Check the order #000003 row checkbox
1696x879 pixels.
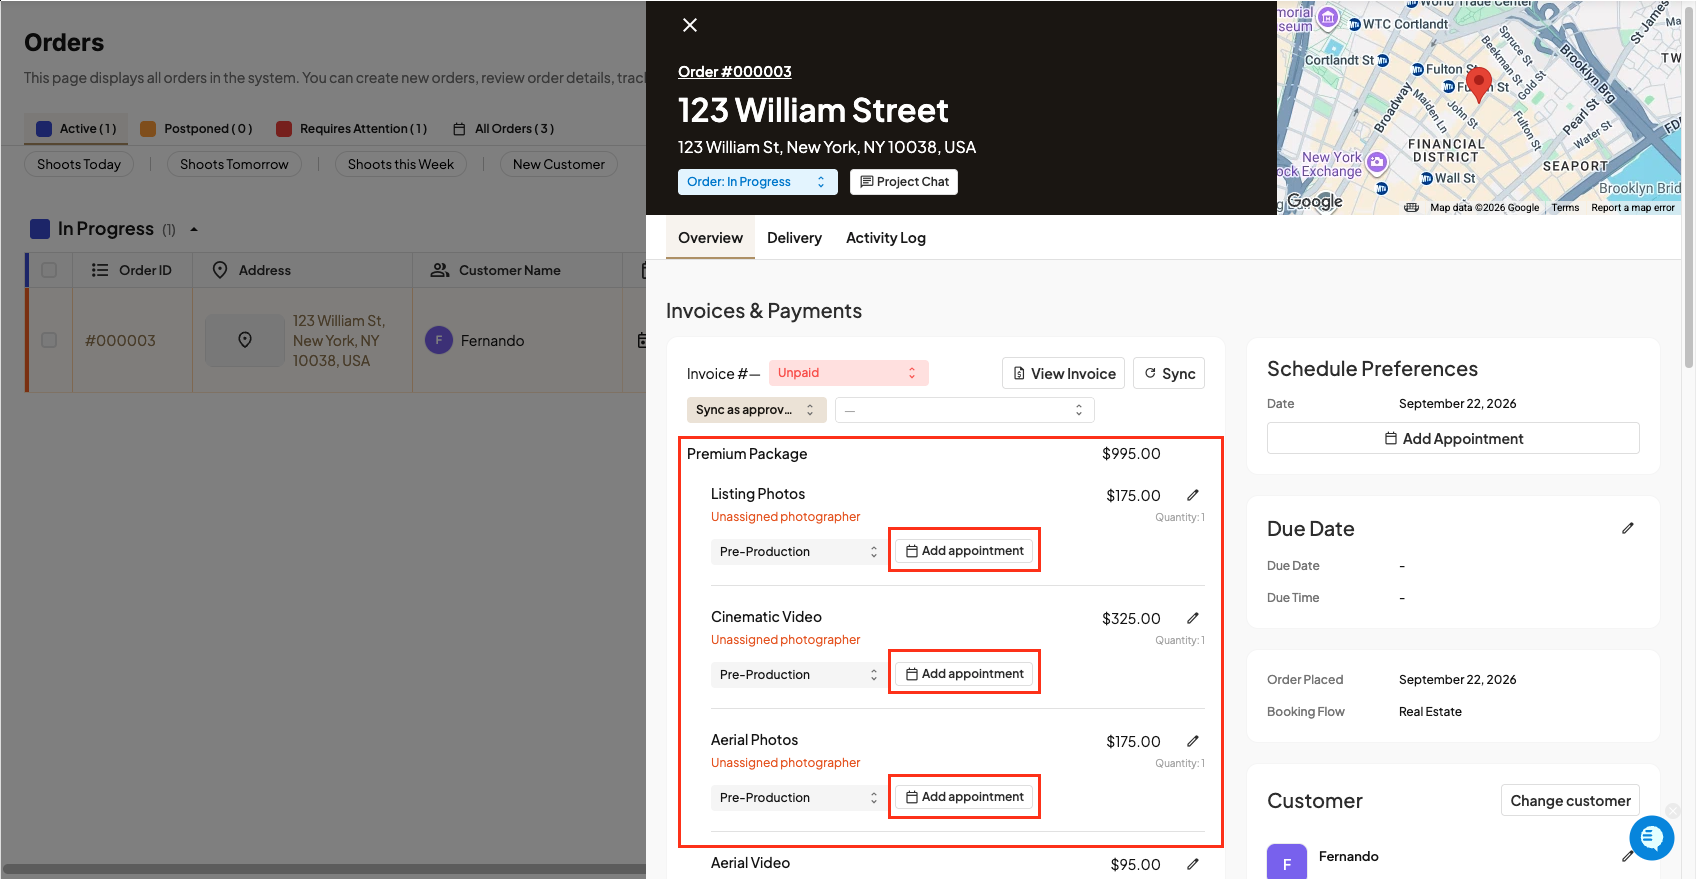coord(49,340)
